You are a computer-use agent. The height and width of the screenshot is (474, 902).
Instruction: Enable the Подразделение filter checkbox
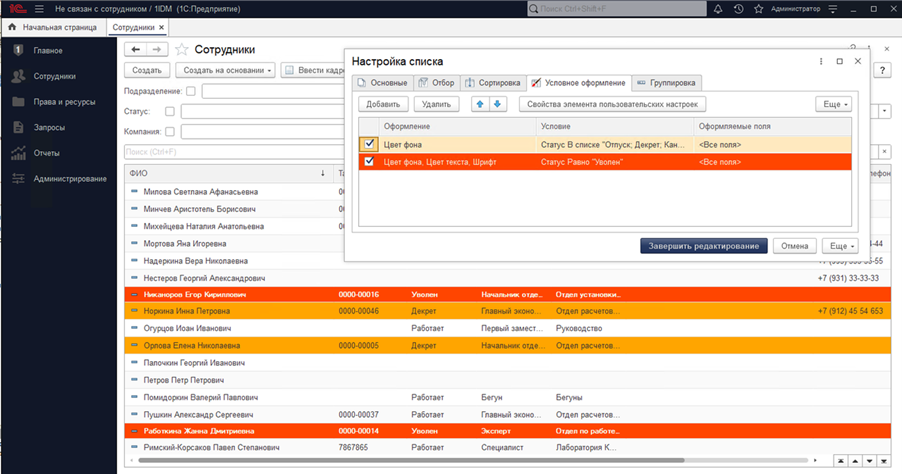pyautogui.click(x=192, y=91)
